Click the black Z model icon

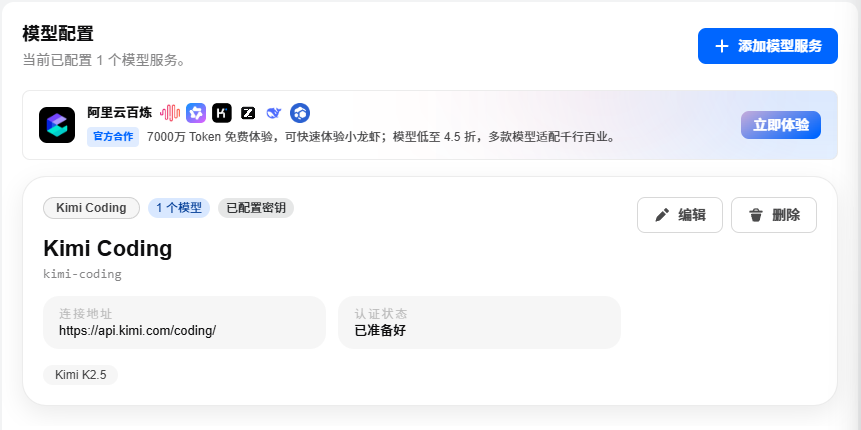pyautogui.click(x=248, y=113)
